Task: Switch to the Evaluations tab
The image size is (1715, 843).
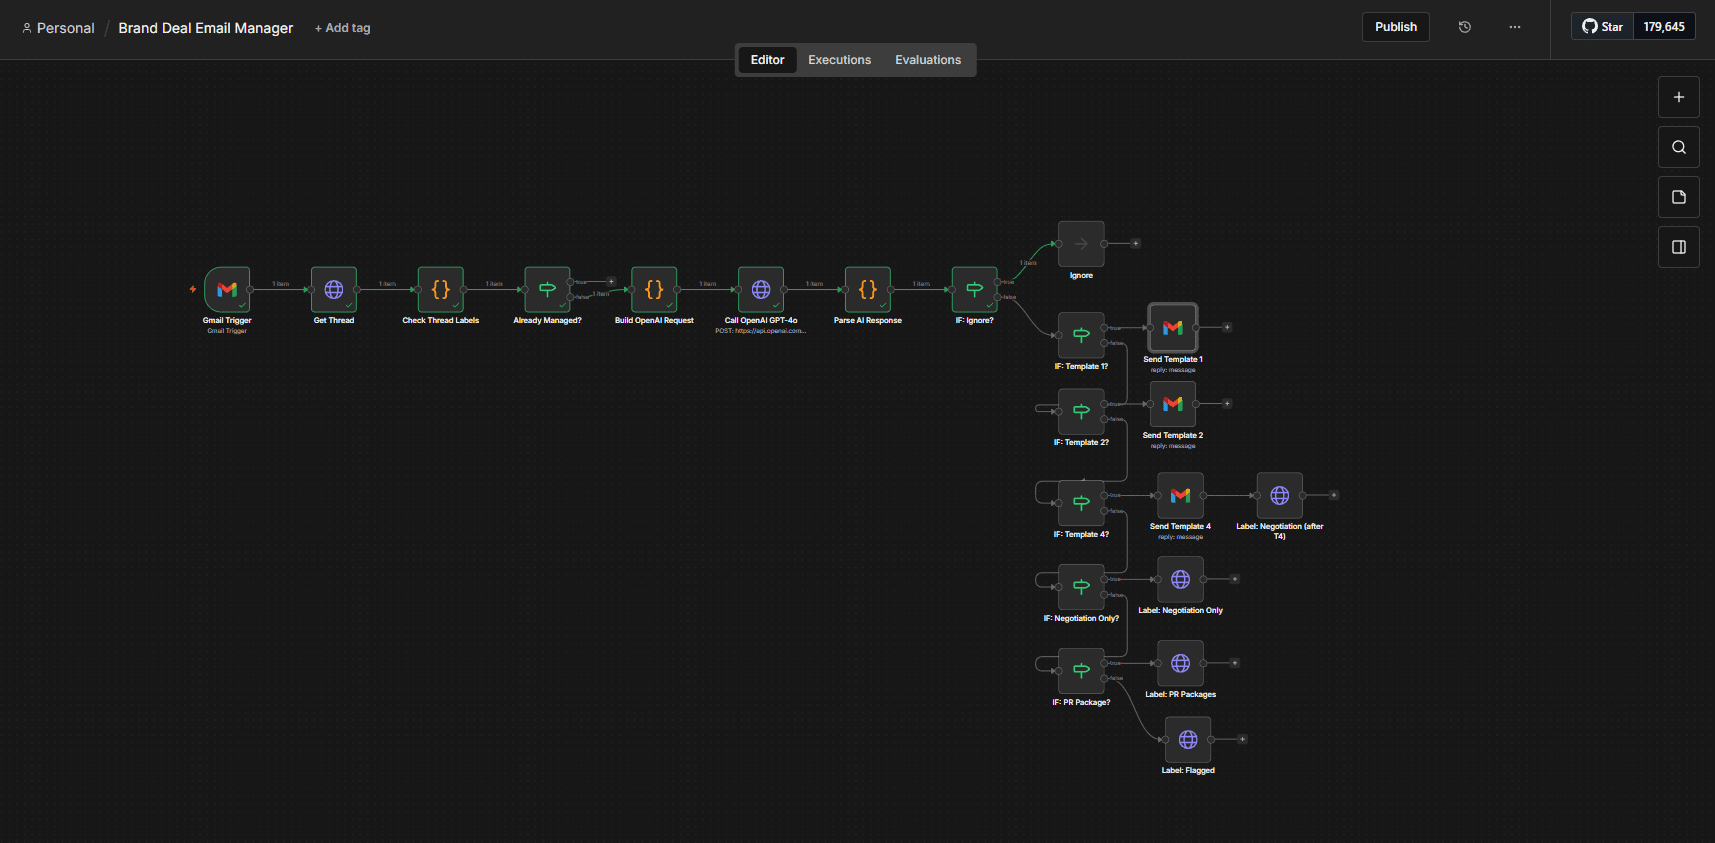Action: tap(928, 60)
